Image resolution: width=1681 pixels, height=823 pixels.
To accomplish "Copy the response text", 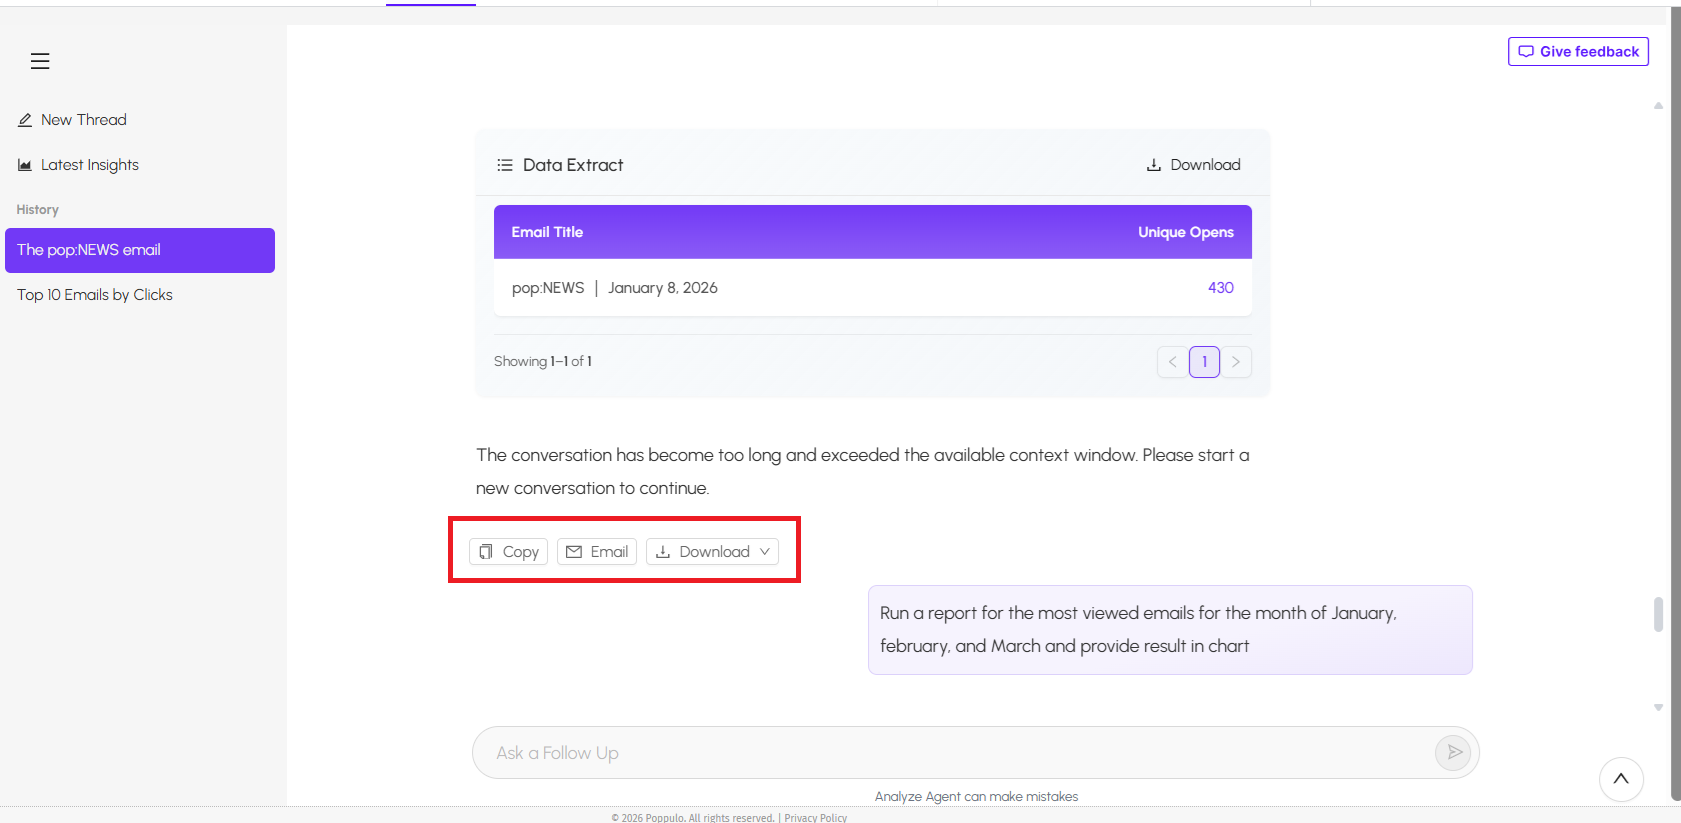I will 508,552.
